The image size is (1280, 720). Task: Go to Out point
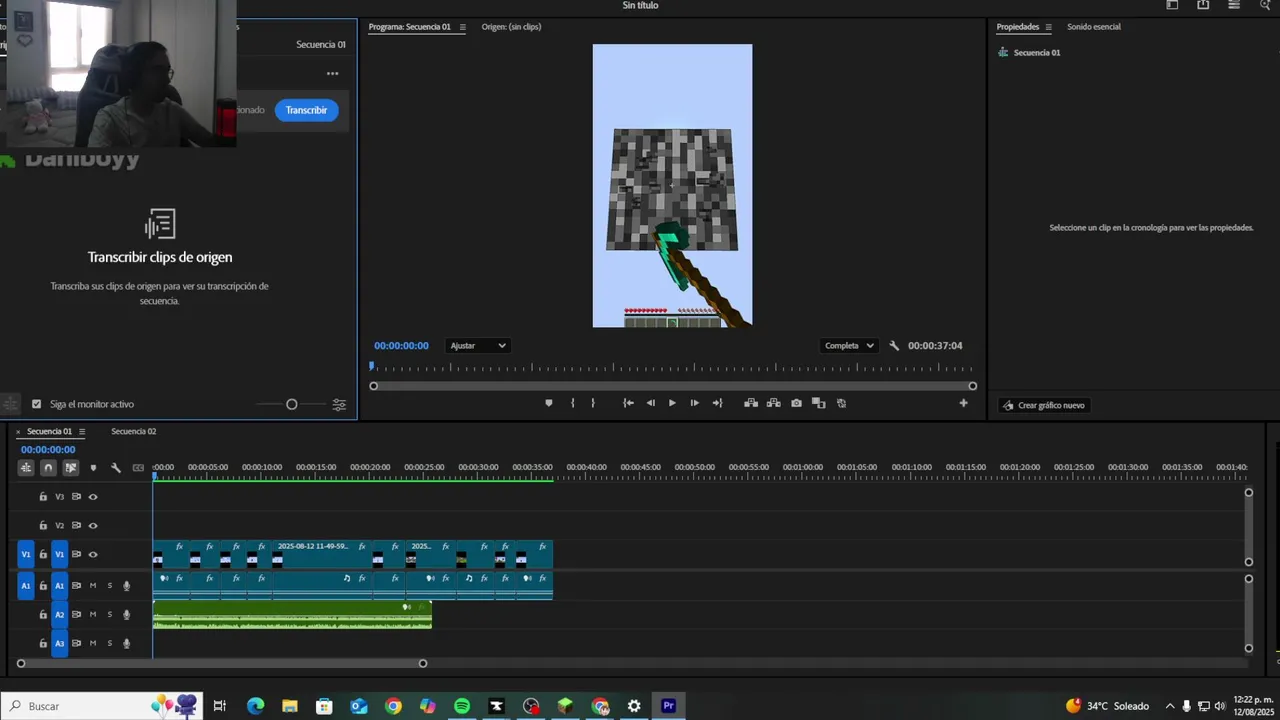[x=717, y=403]
